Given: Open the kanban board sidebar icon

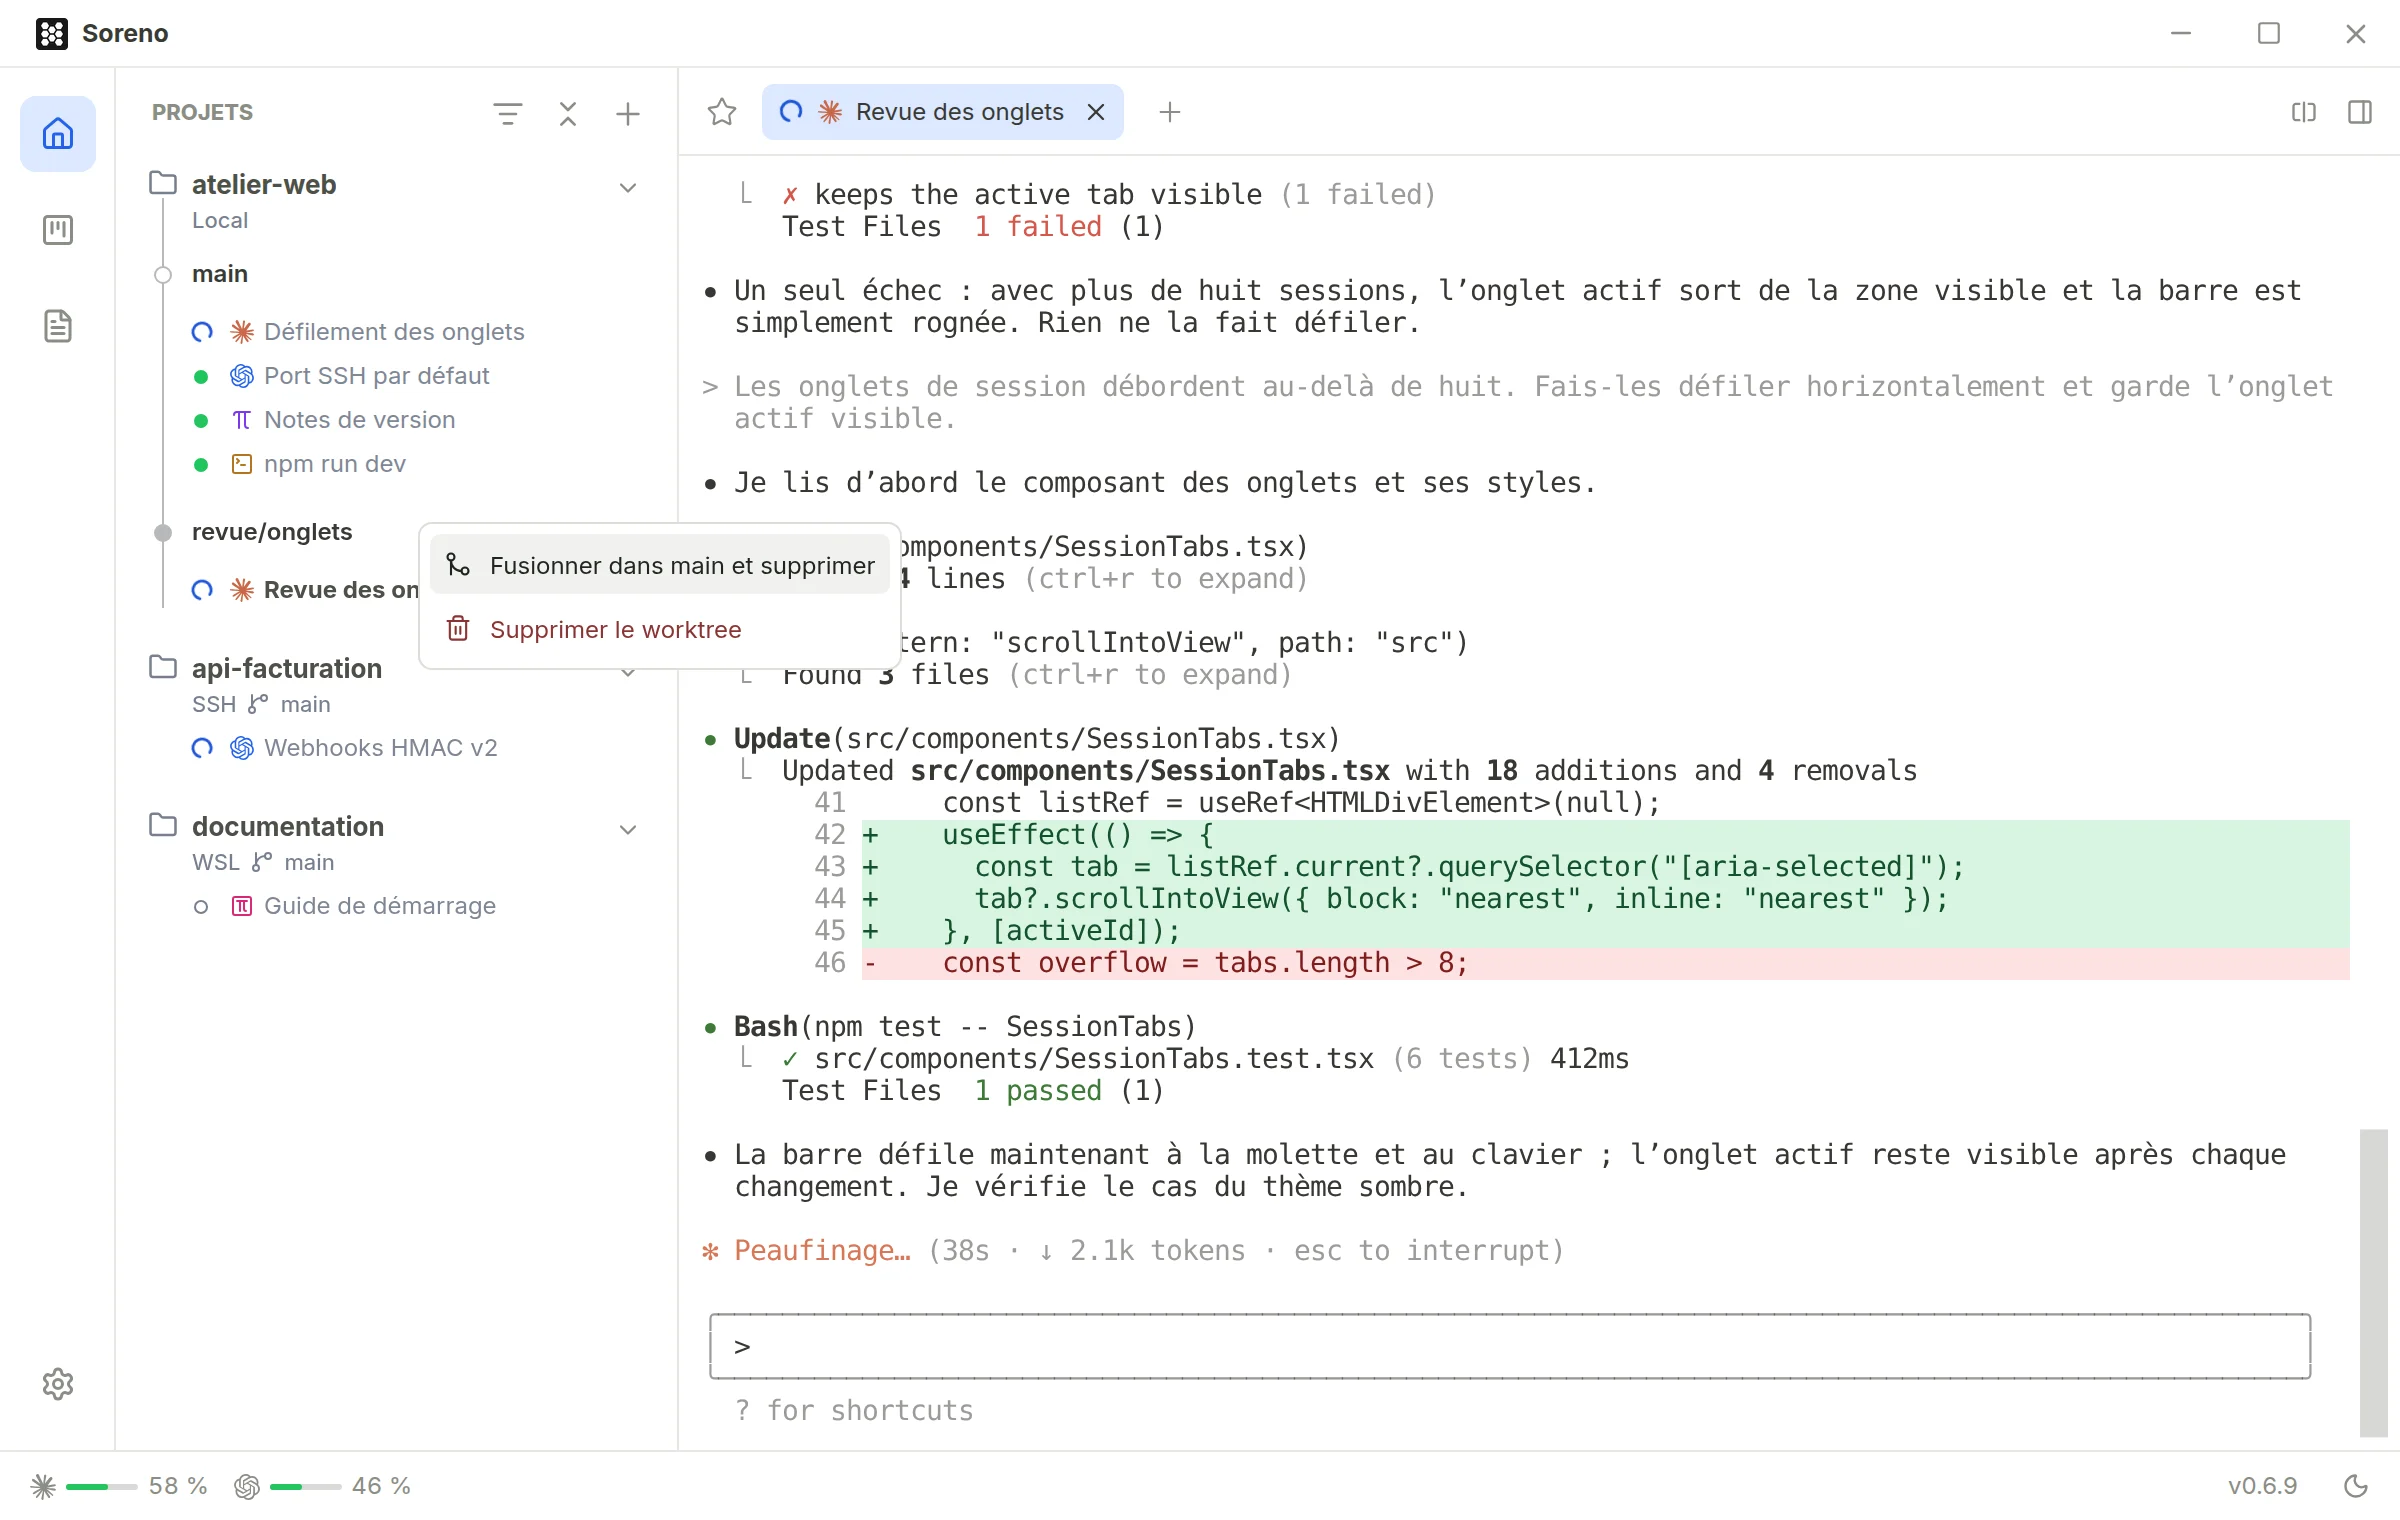Looking at the screenshot, I should pyautogui.click(x=58, y=230).
